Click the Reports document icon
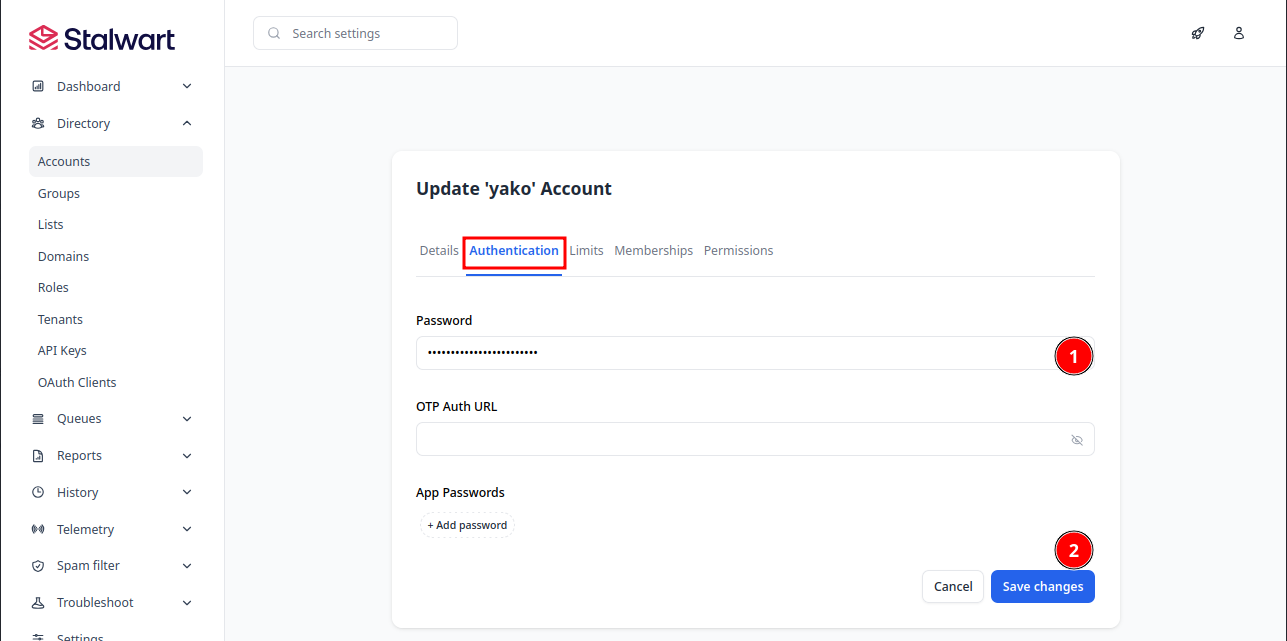Screen dimensions: 1287x641 [38, 456]
